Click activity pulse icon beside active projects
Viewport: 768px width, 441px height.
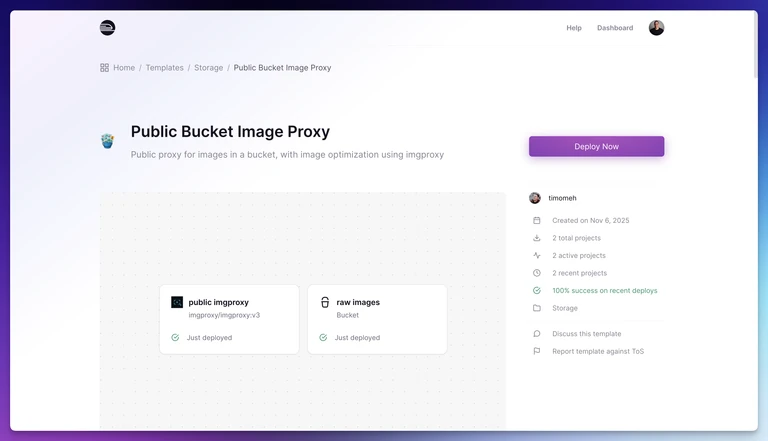point(537,255)
